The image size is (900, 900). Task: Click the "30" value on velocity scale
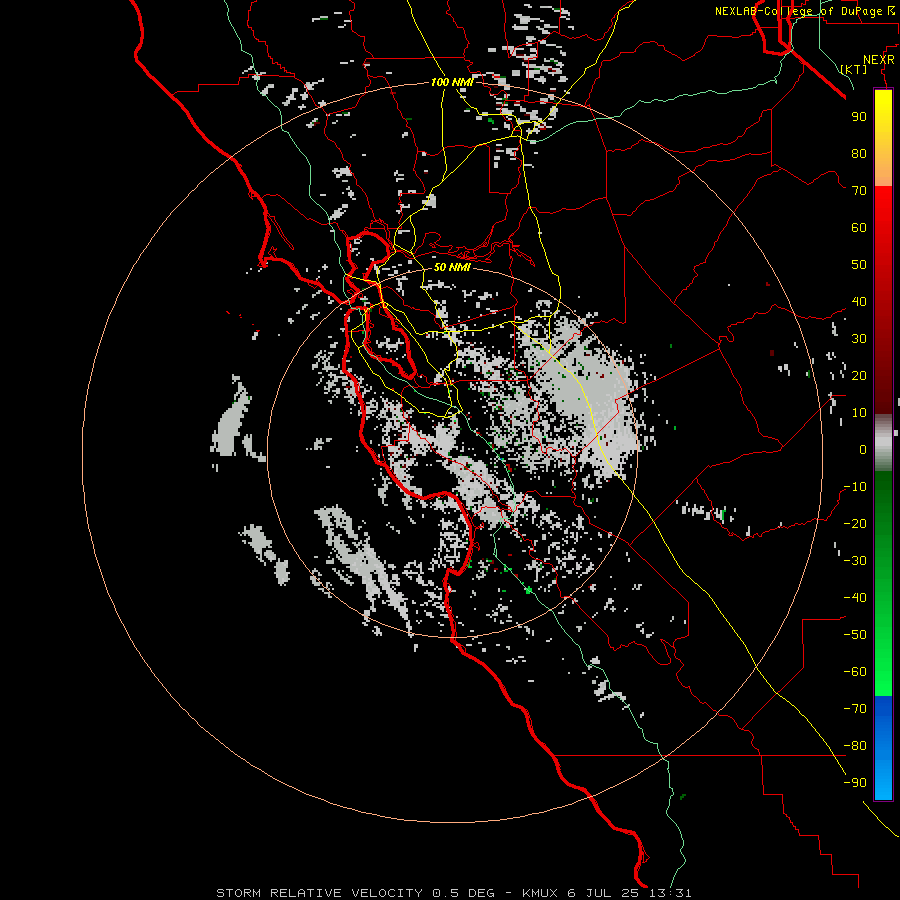point(859,339)
